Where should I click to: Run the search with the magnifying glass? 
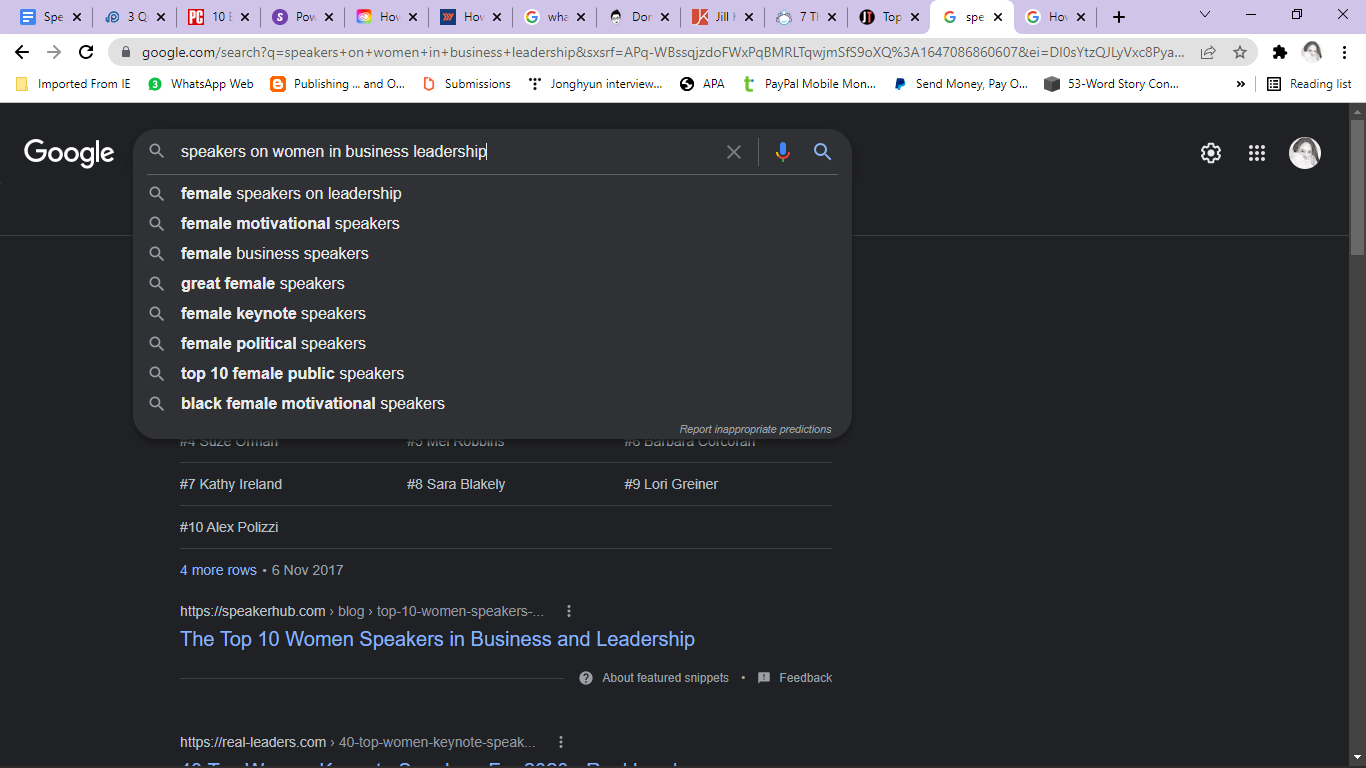[822, 151]
